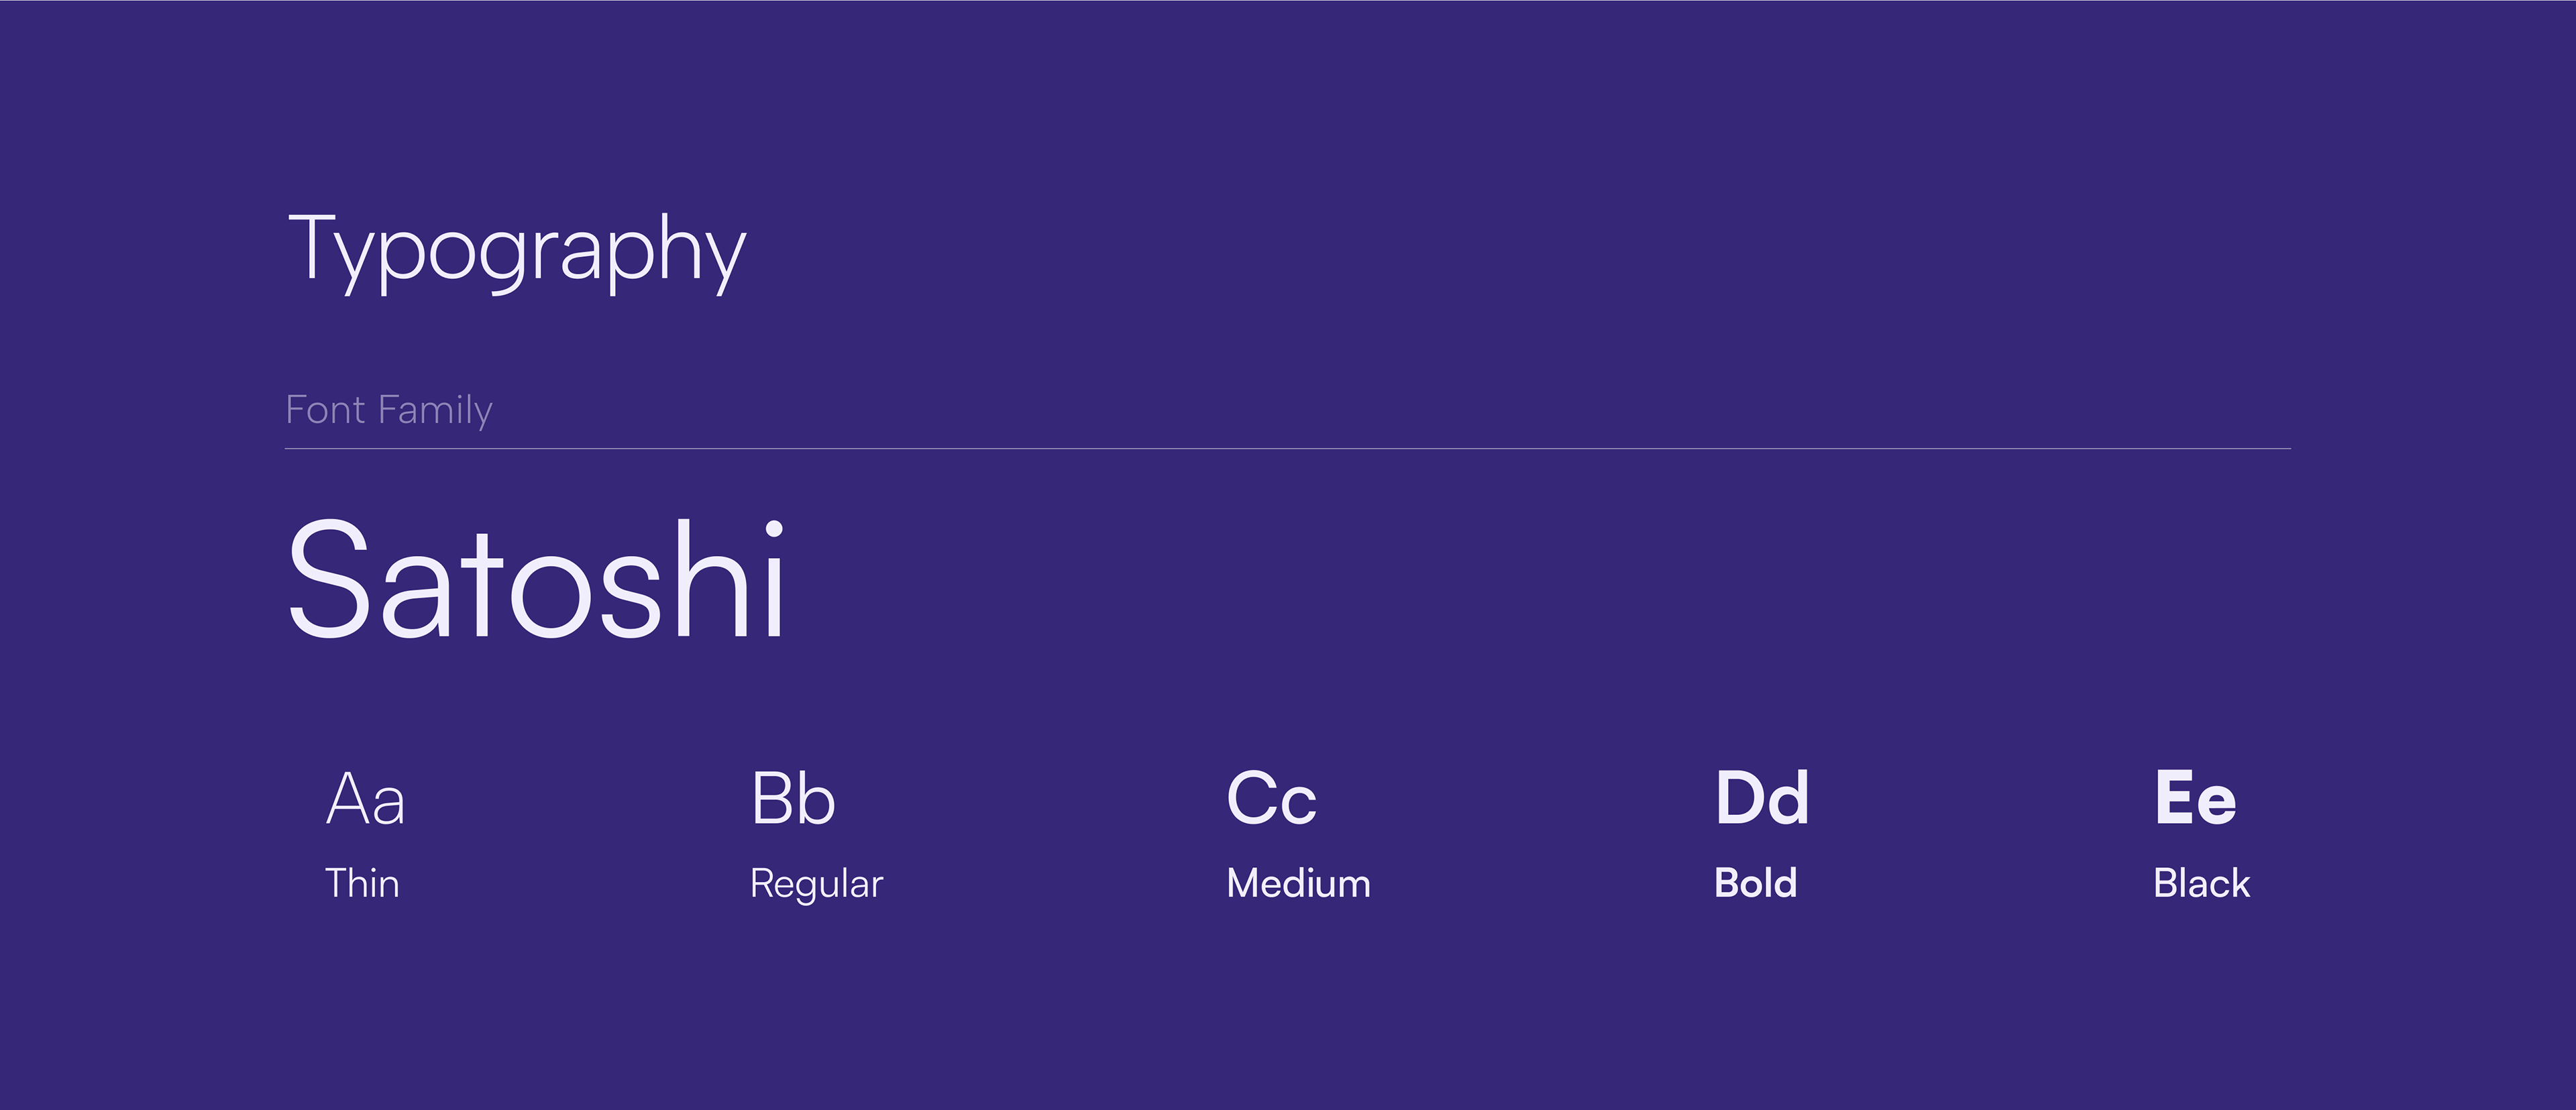Choose the Cc medium weight sample

pyautogui.click(x=1272, y=799)
